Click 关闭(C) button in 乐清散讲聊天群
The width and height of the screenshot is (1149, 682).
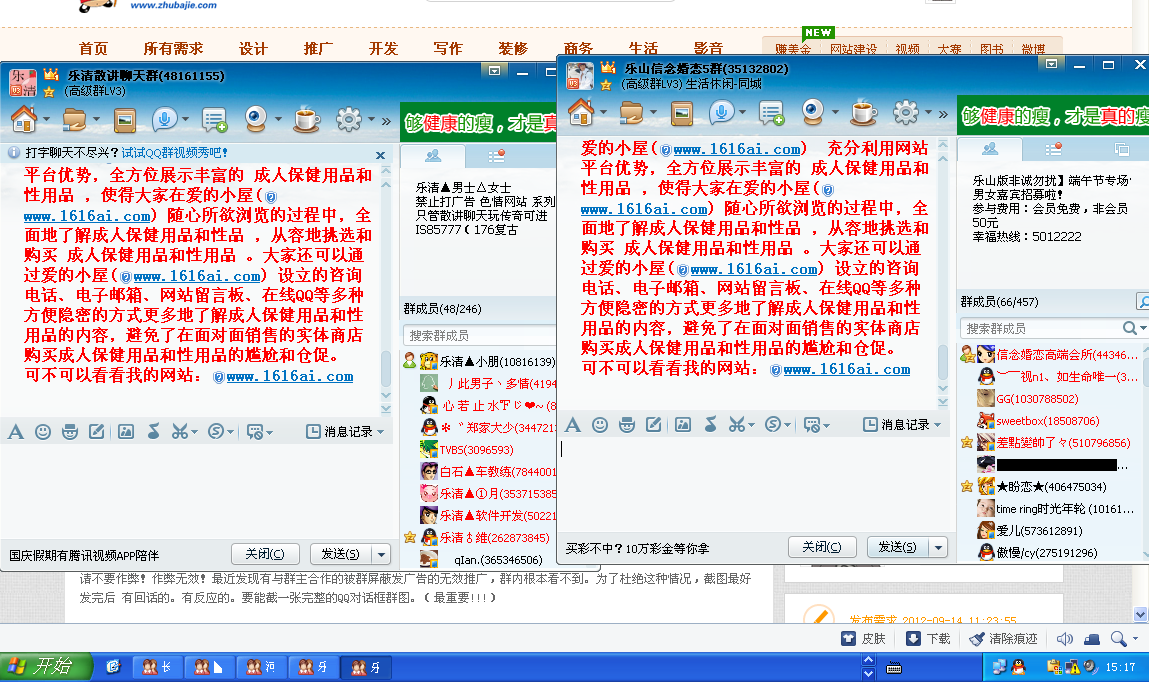click(265, 554)
